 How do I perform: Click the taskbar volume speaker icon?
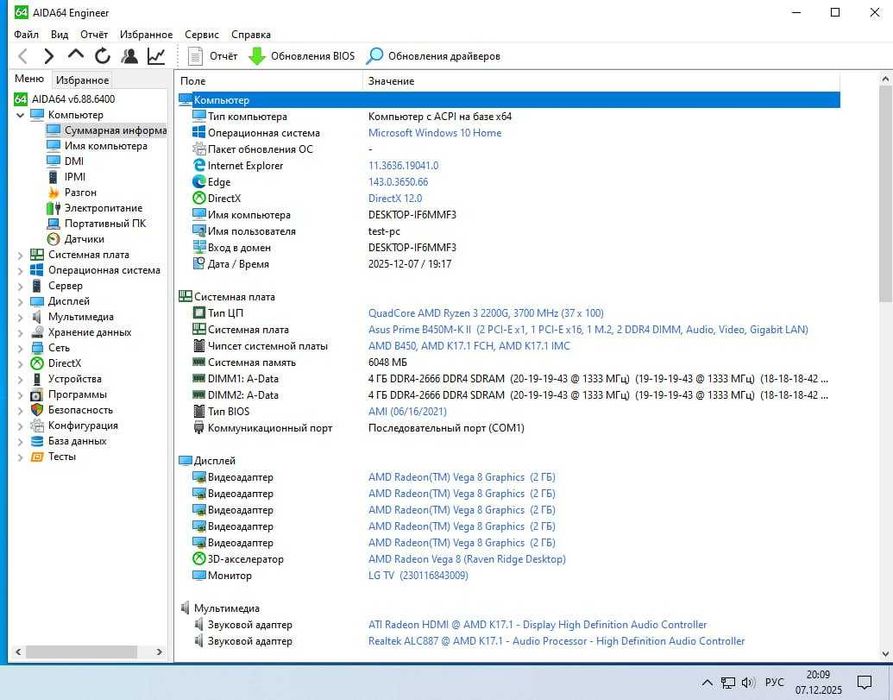click(x=748, y=682)
